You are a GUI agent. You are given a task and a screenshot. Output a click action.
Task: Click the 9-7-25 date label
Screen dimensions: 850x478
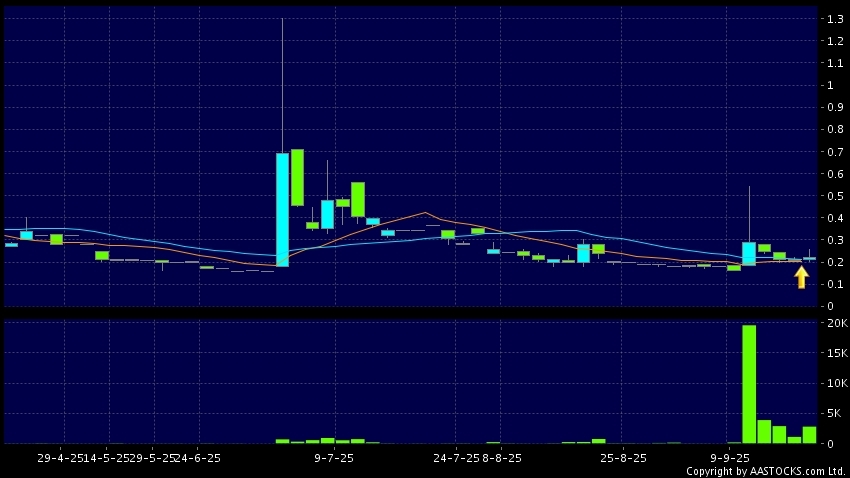point(334,457)
